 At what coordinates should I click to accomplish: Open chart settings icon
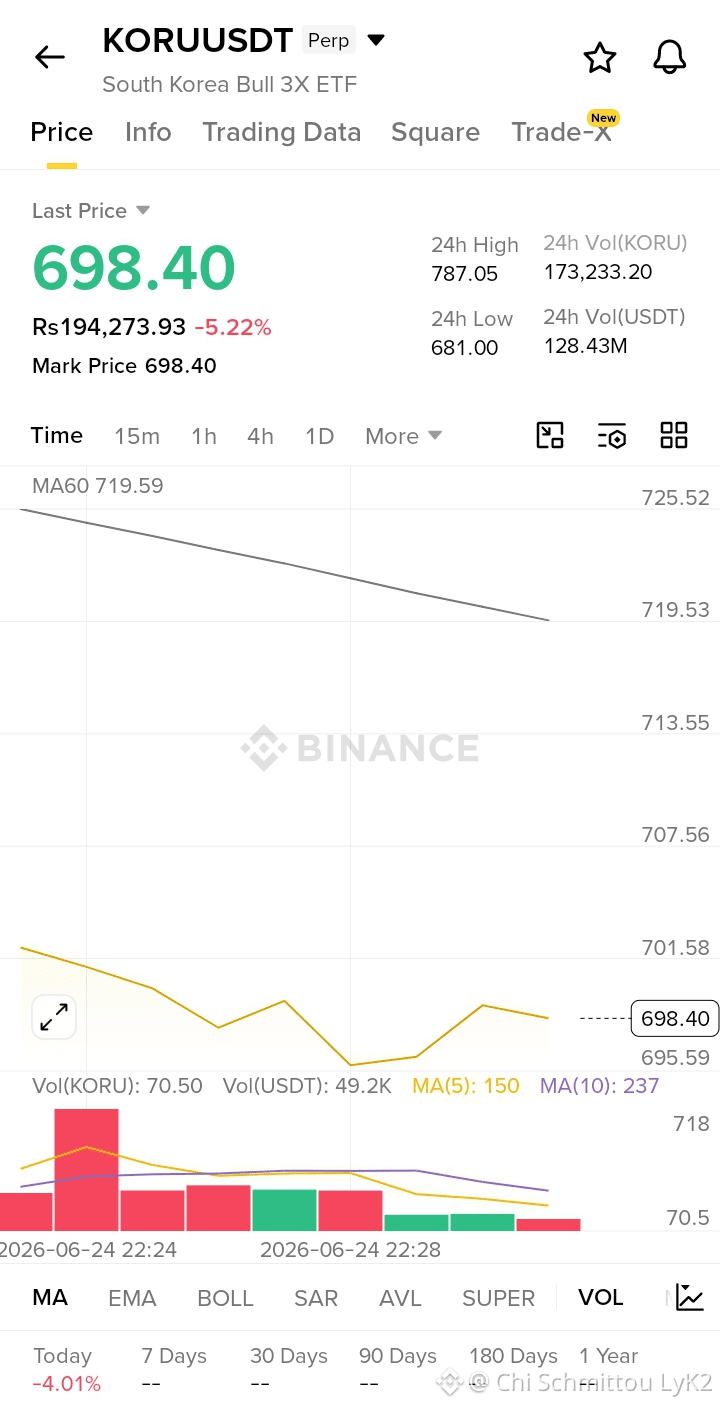(612, 435)
